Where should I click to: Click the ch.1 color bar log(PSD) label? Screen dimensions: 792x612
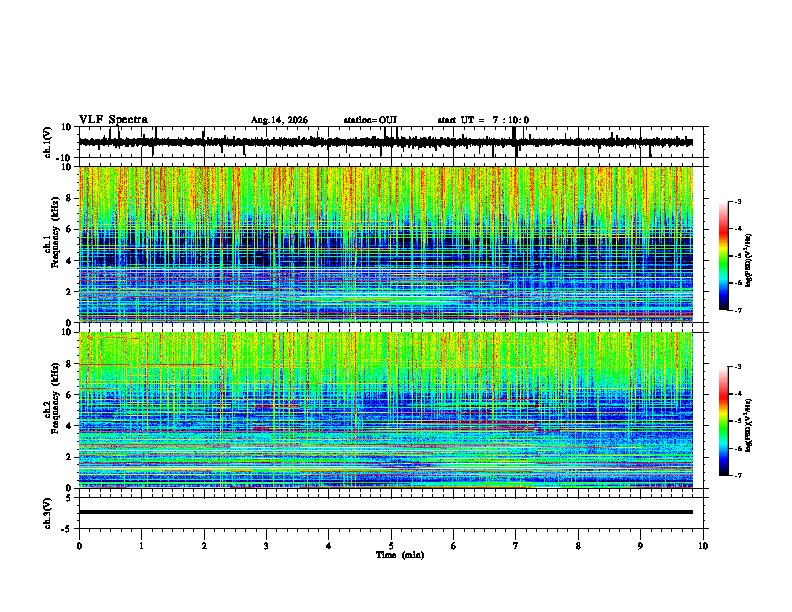(x=749, y=260)
